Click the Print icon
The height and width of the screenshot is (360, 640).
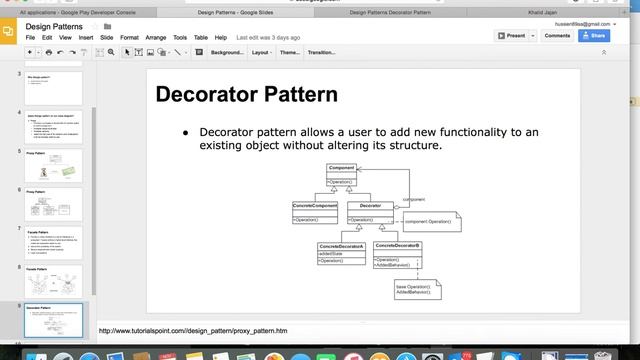tap(49, 52)
